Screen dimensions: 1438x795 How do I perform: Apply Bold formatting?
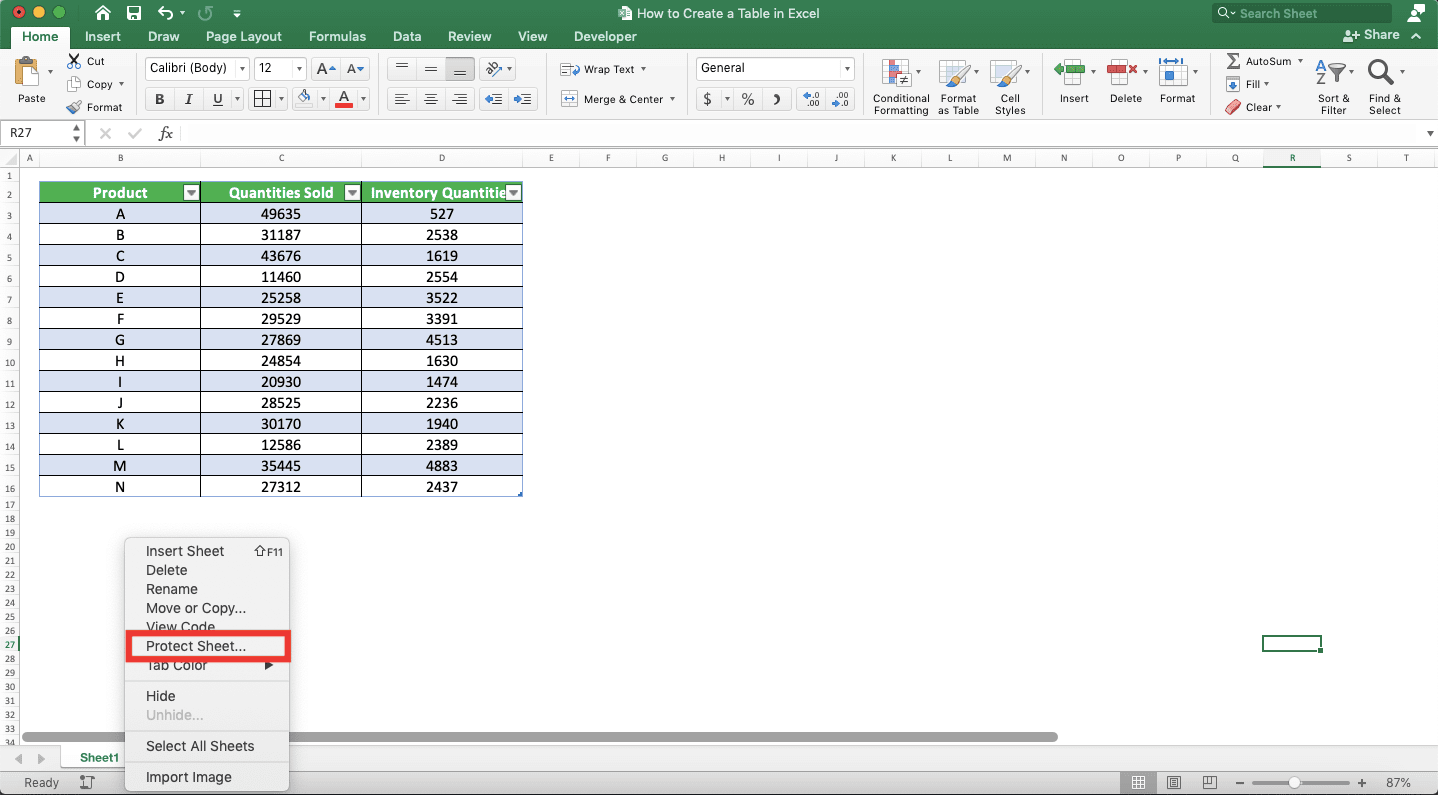click(x=159, y=99)
